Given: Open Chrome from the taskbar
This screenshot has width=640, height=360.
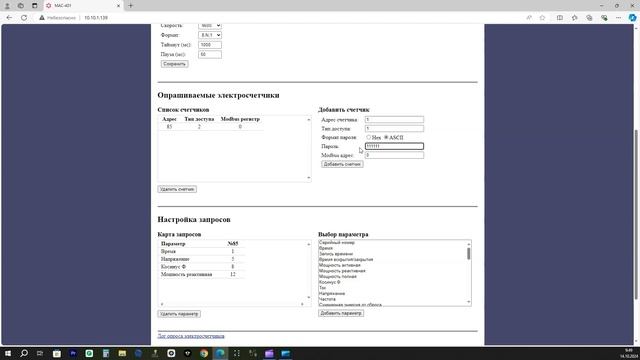Looking at the screenshot, I should pyautogui.click(x=204, y=353).
